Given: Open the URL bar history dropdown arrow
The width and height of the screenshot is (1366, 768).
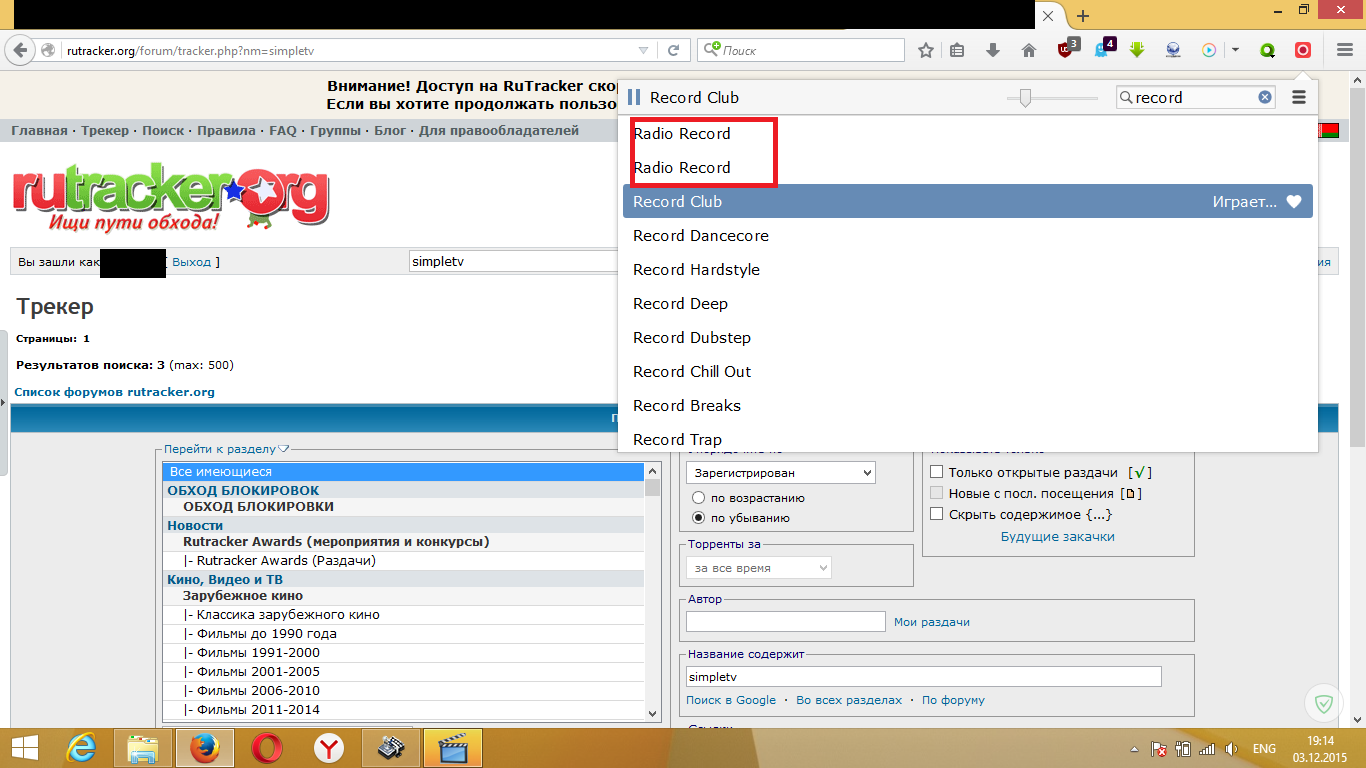Looking at the screenshot, I should click(x=643, y=50).
